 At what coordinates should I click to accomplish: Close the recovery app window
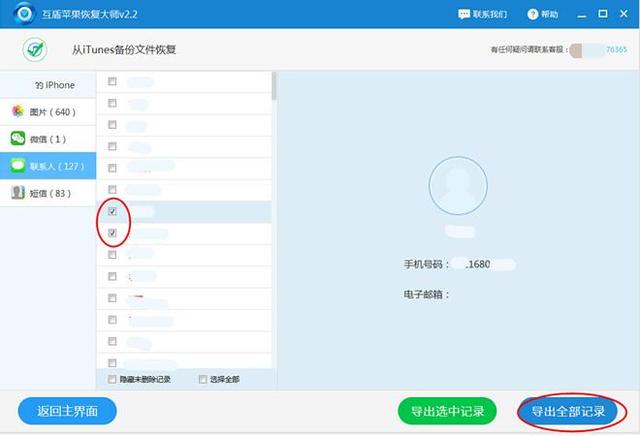624,14
